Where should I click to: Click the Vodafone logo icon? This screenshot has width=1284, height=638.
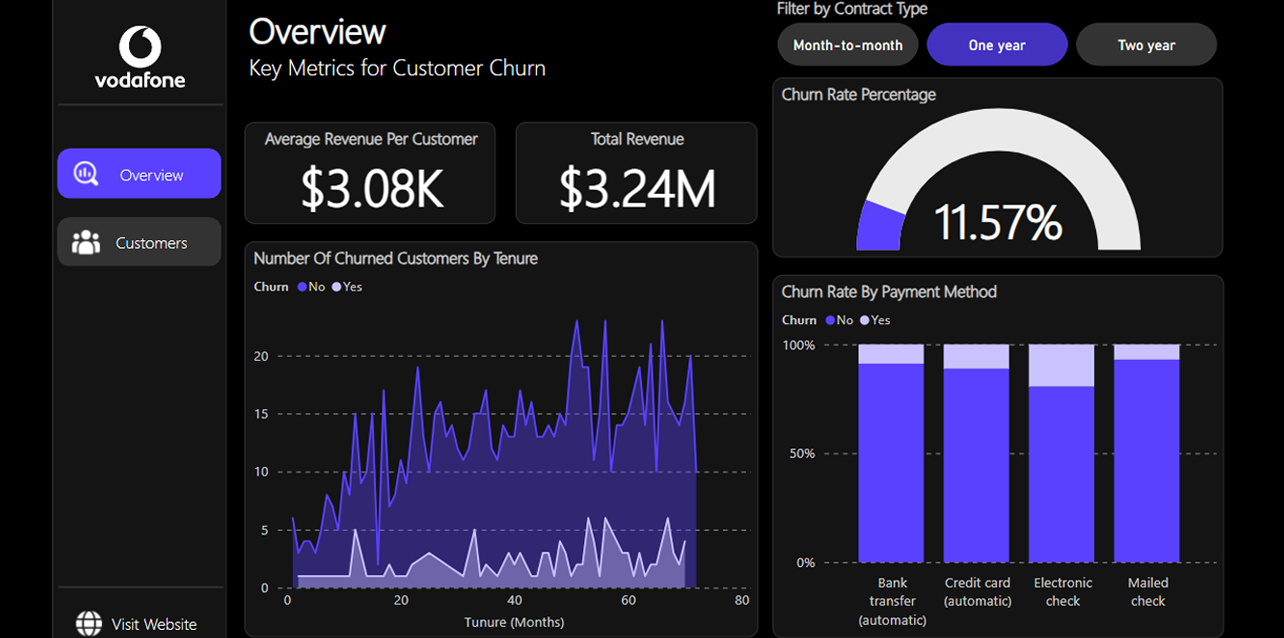pos(140,46)
